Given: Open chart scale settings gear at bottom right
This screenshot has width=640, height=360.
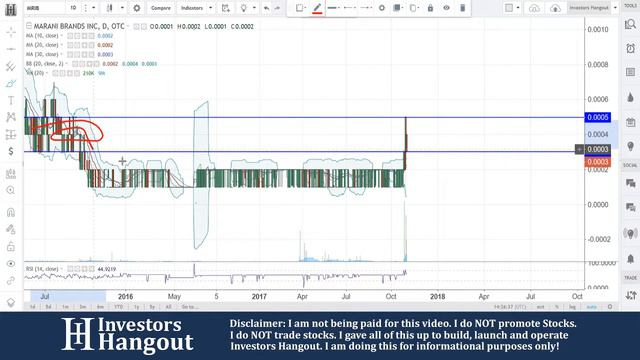Looking at the screenshot, I should [x=610, y=307].
